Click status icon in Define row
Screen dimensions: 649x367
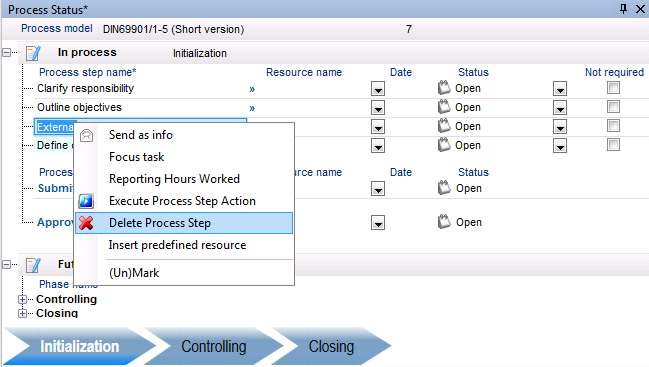[444, 145]
